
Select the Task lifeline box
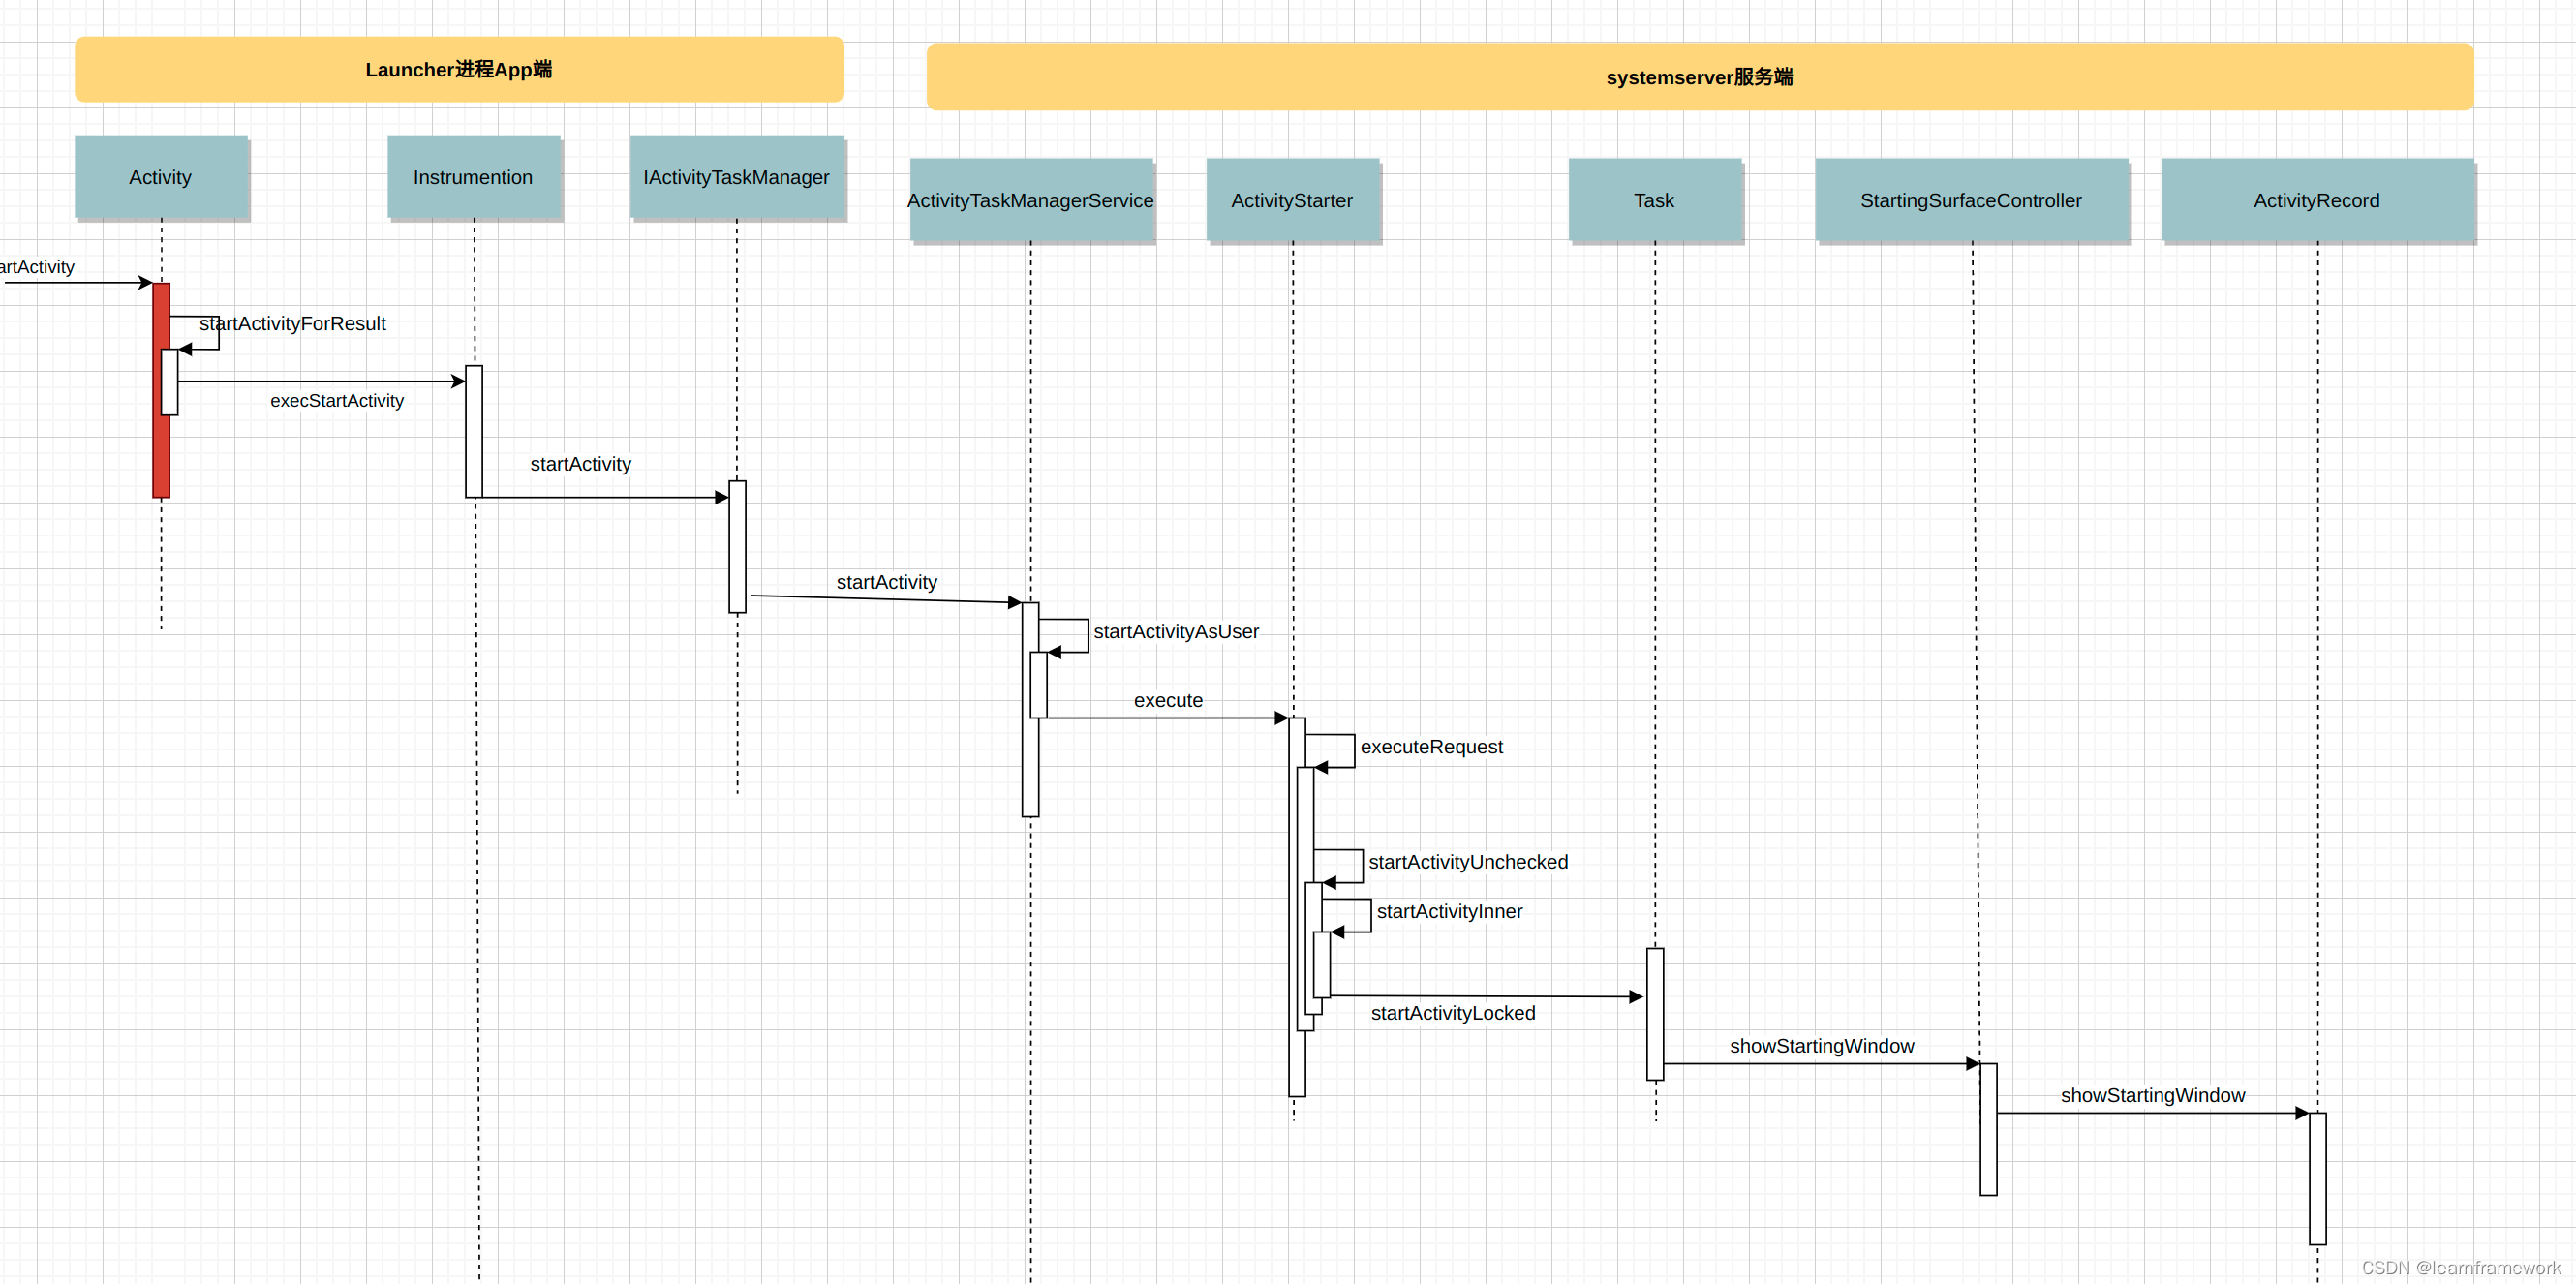click(1654, 200)
